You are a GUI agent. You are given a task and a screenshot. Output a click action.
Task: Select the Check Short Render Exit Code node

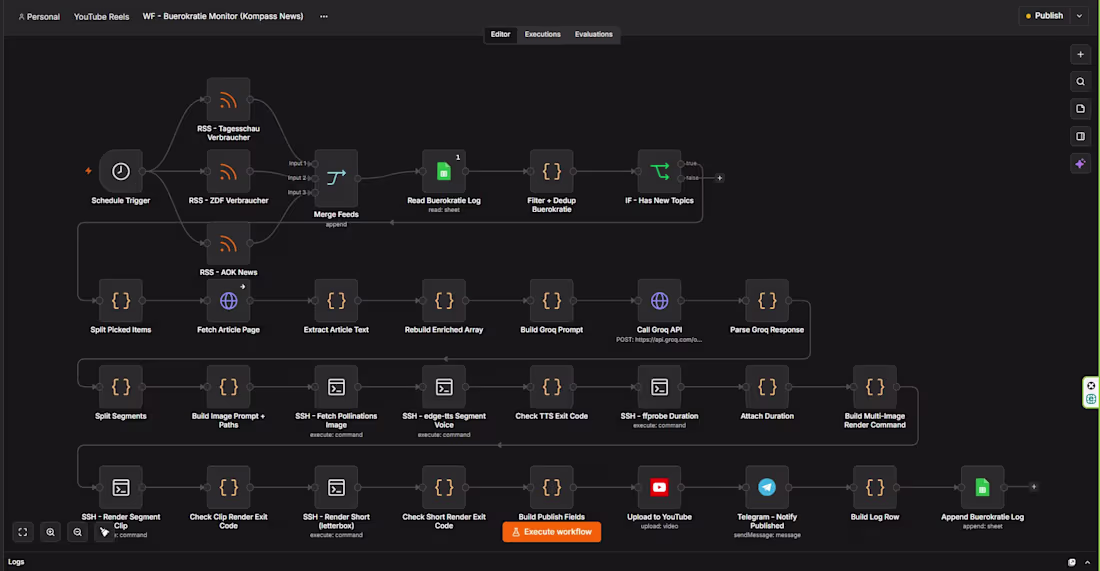coord(444,488)
